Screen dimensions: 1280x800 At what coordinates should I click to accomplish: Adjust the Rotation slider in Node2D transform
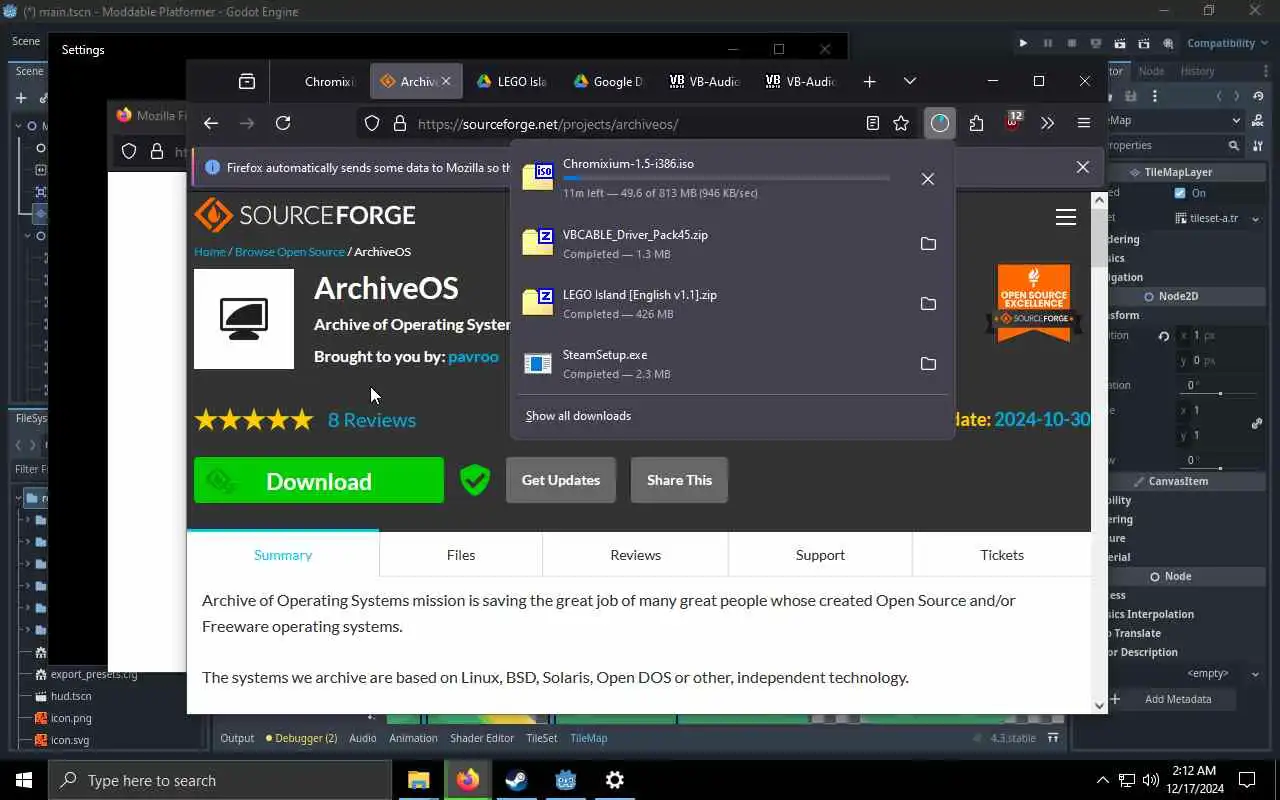point(1220,392)
